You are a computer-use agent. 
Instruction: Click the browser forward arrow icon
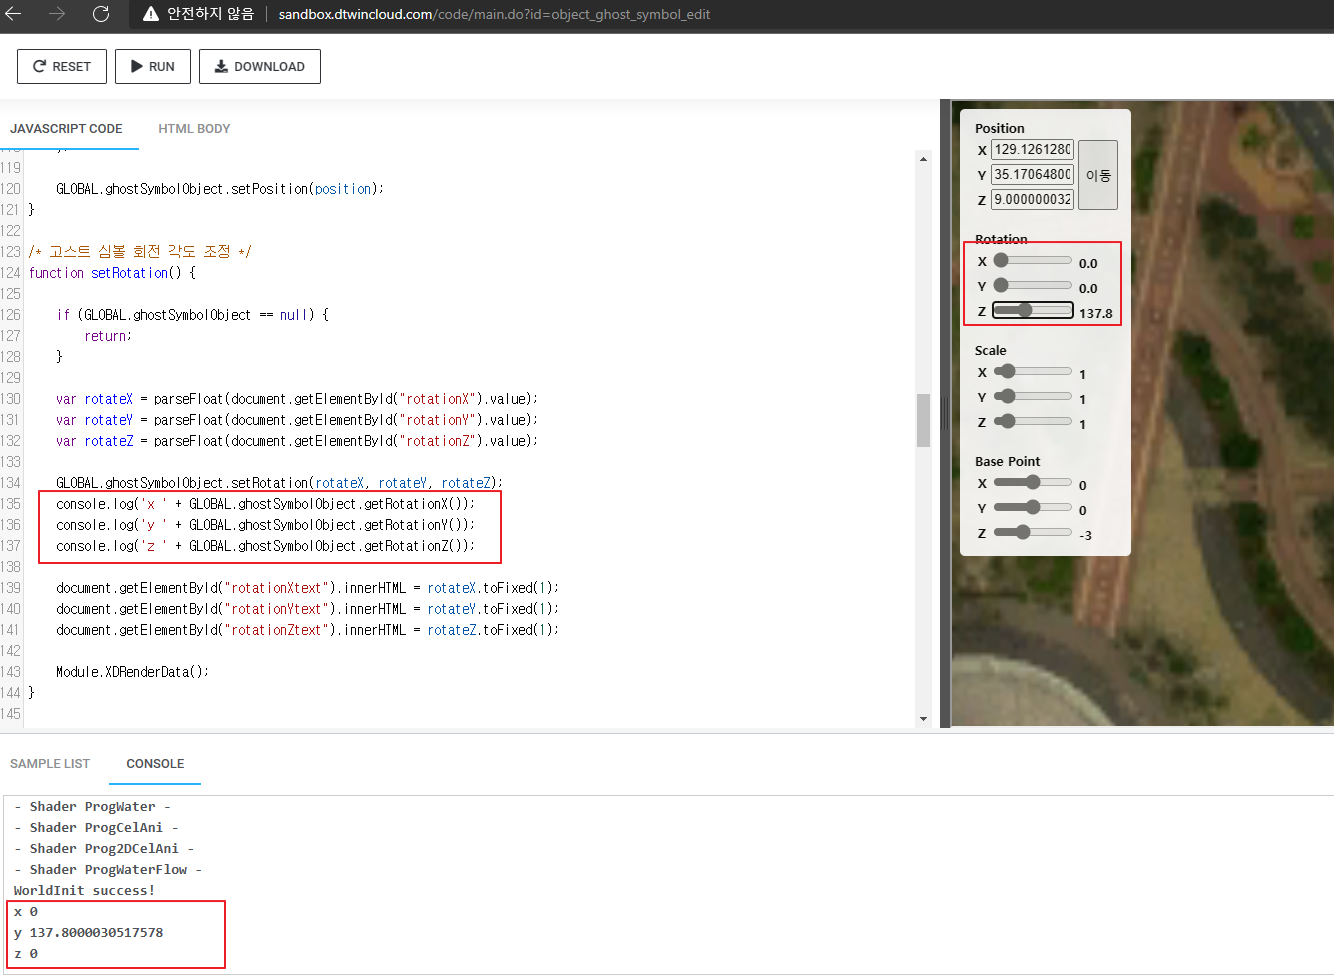58,15
